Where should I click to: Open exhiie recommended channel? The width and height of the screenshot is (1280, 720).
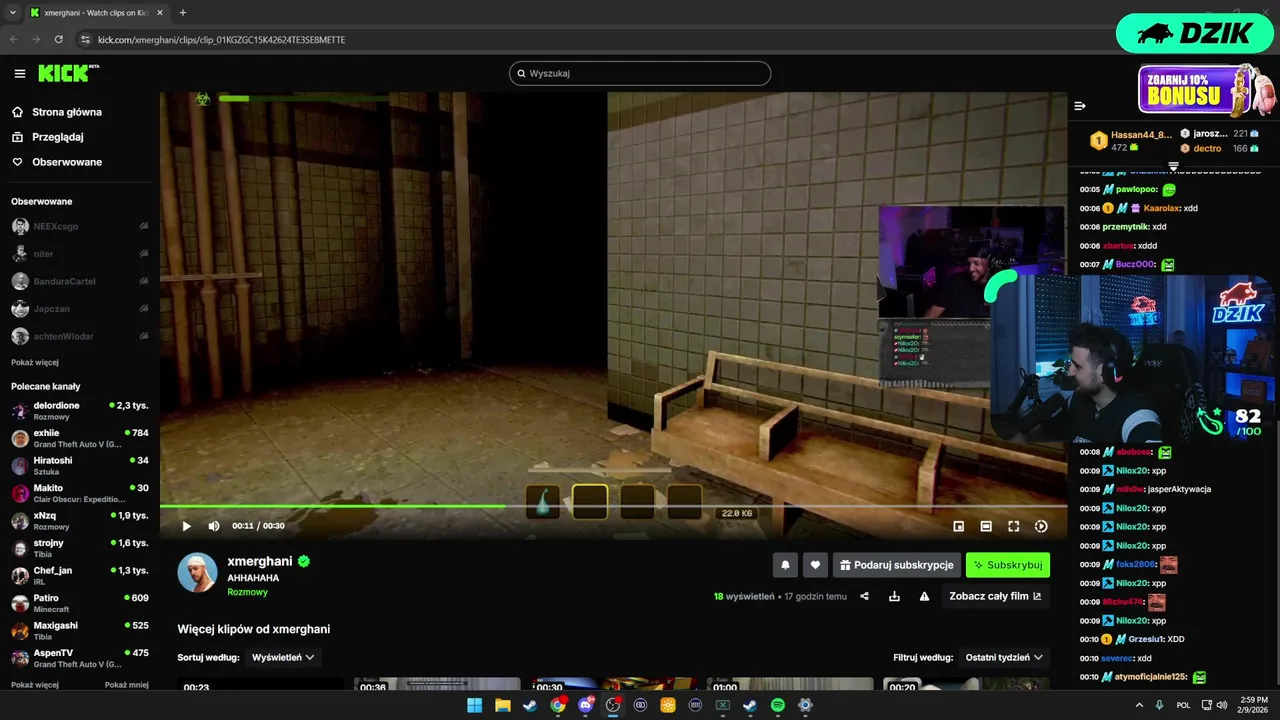80,438
